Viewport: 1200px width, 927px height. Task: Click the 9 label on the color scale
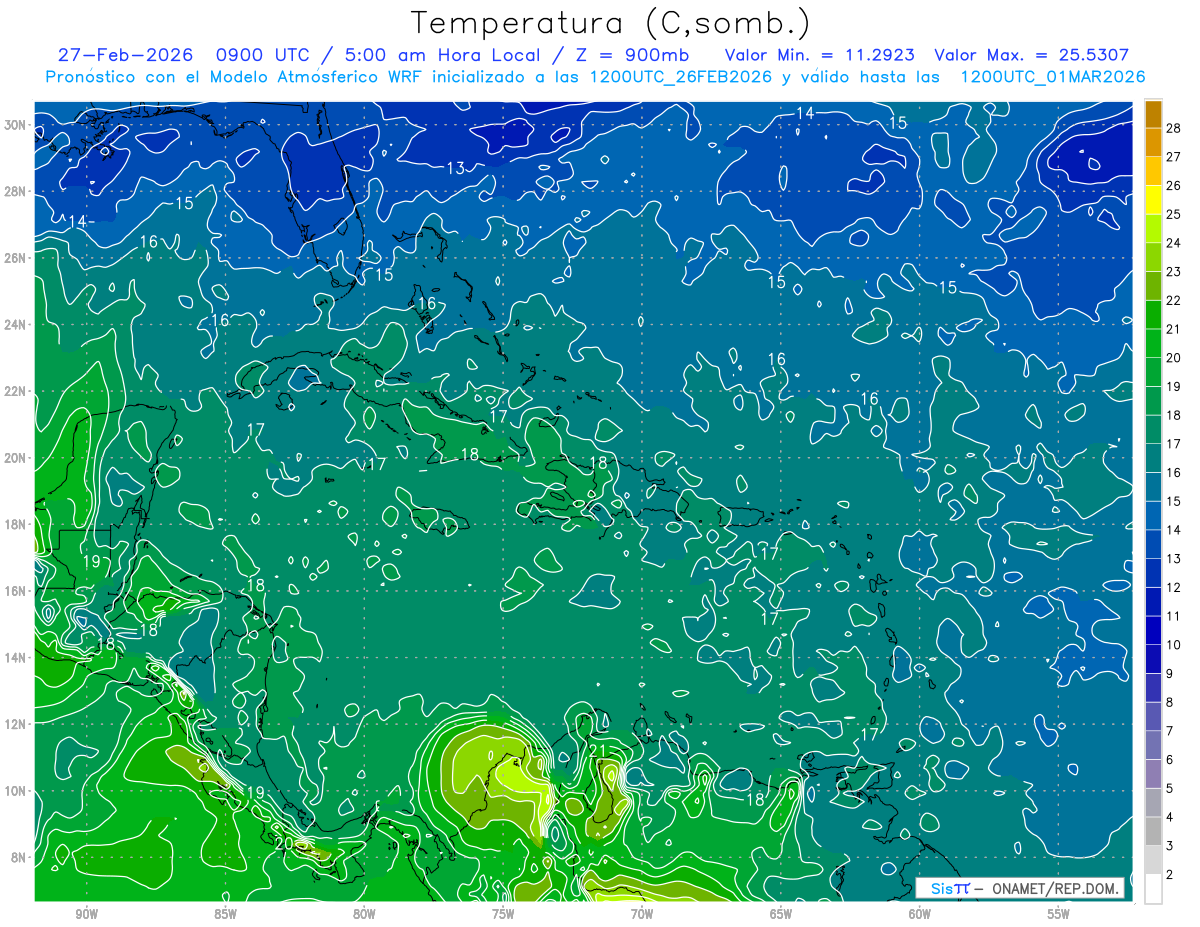coord(1170,674)
